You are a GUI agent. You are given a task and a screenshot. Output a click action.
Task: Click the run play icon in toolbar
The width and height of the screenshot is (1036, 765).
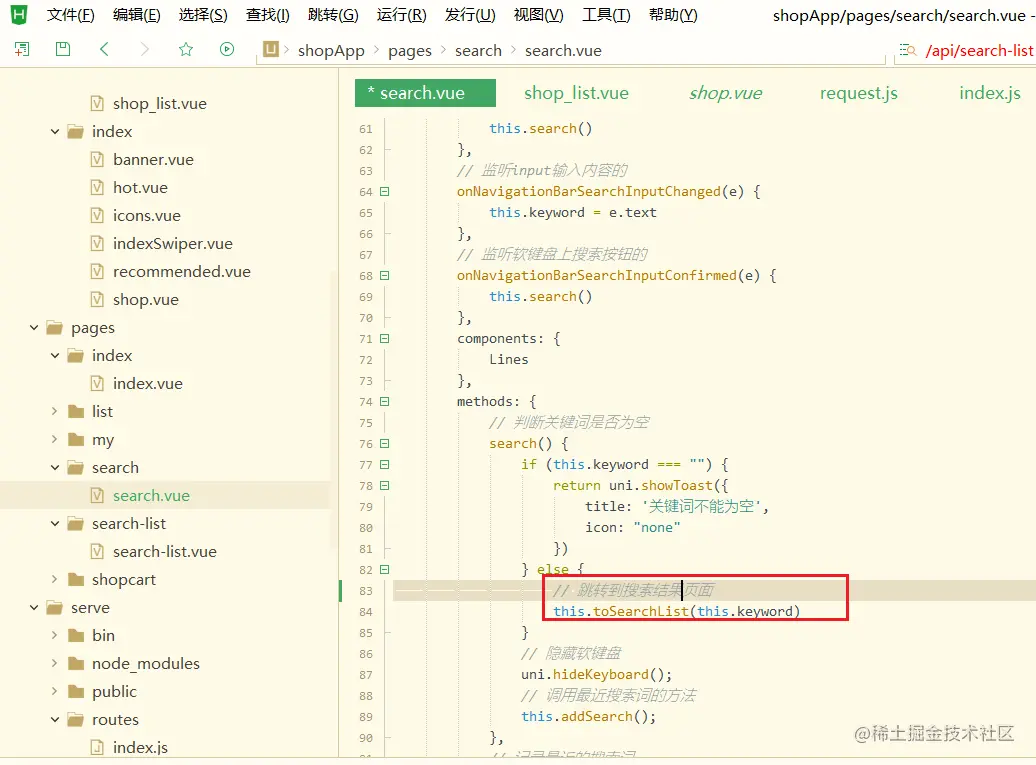pos(227,49)
